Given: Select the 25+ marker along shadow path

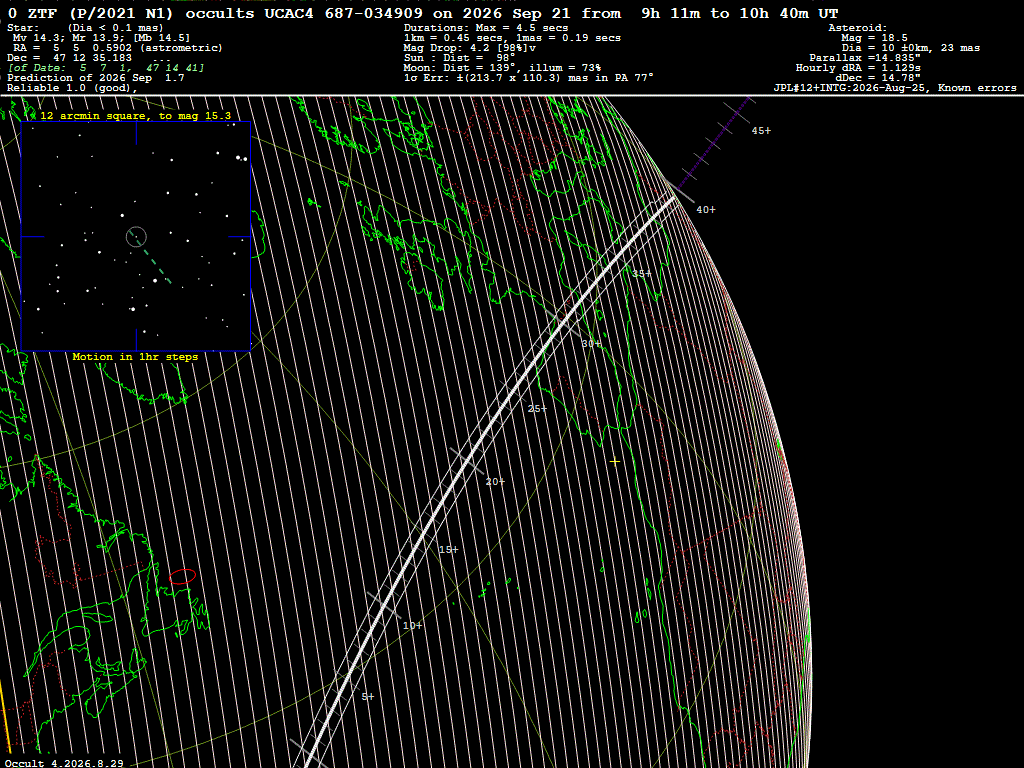Looking at the screenshot, I should tap(537, 409).
